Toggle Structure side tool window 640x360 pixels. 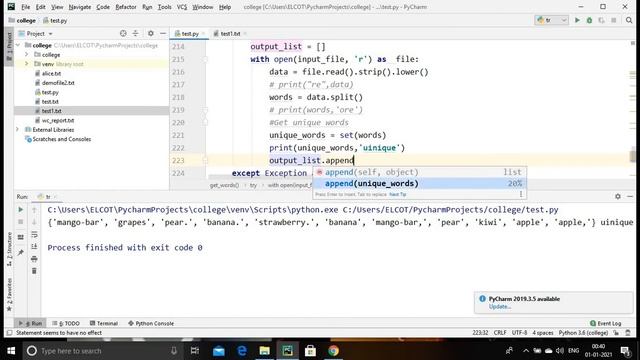[x=9, y=249]
